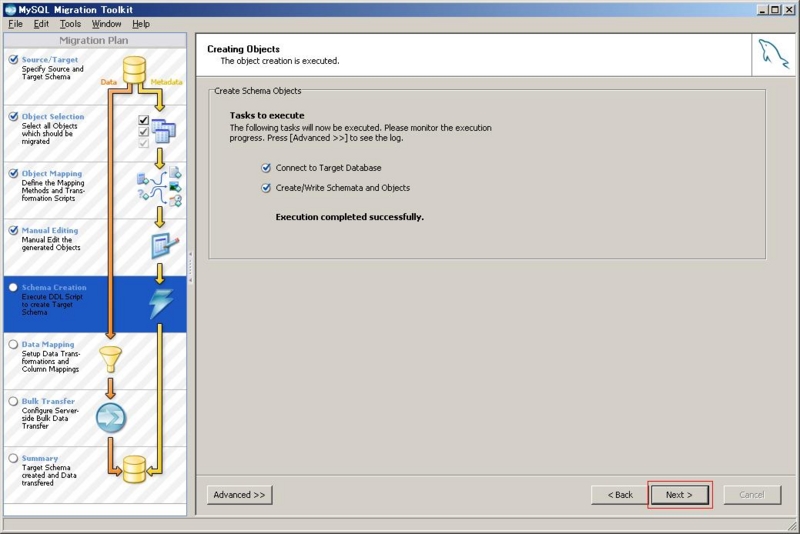The width and height of the screenshot is (800, 534).
Task: Click the Summary step indicator
Action: click(x=13, y=458)
